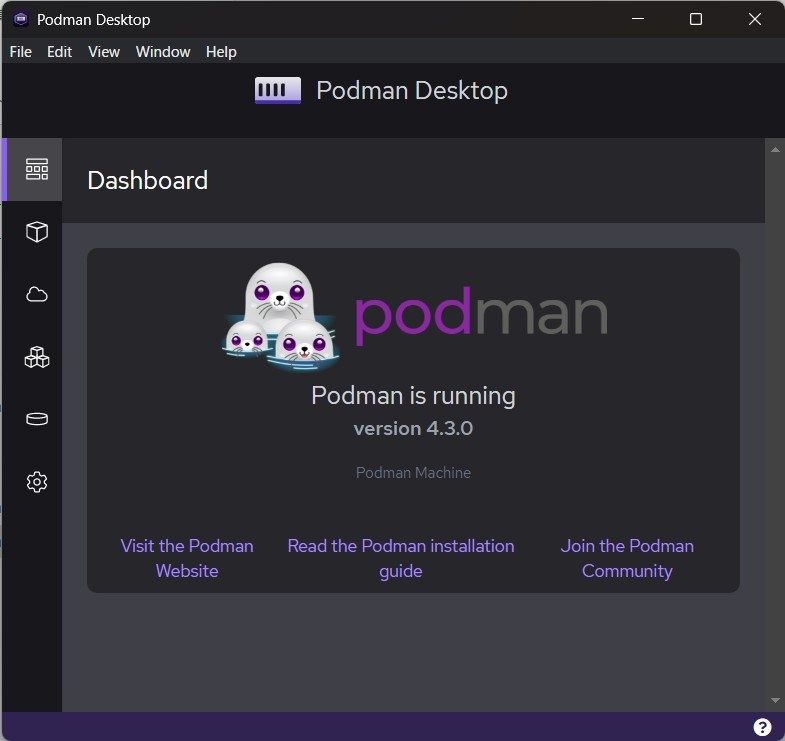Open the Help menu
This screenshot has height=741, width=785.
pos(221,52)
